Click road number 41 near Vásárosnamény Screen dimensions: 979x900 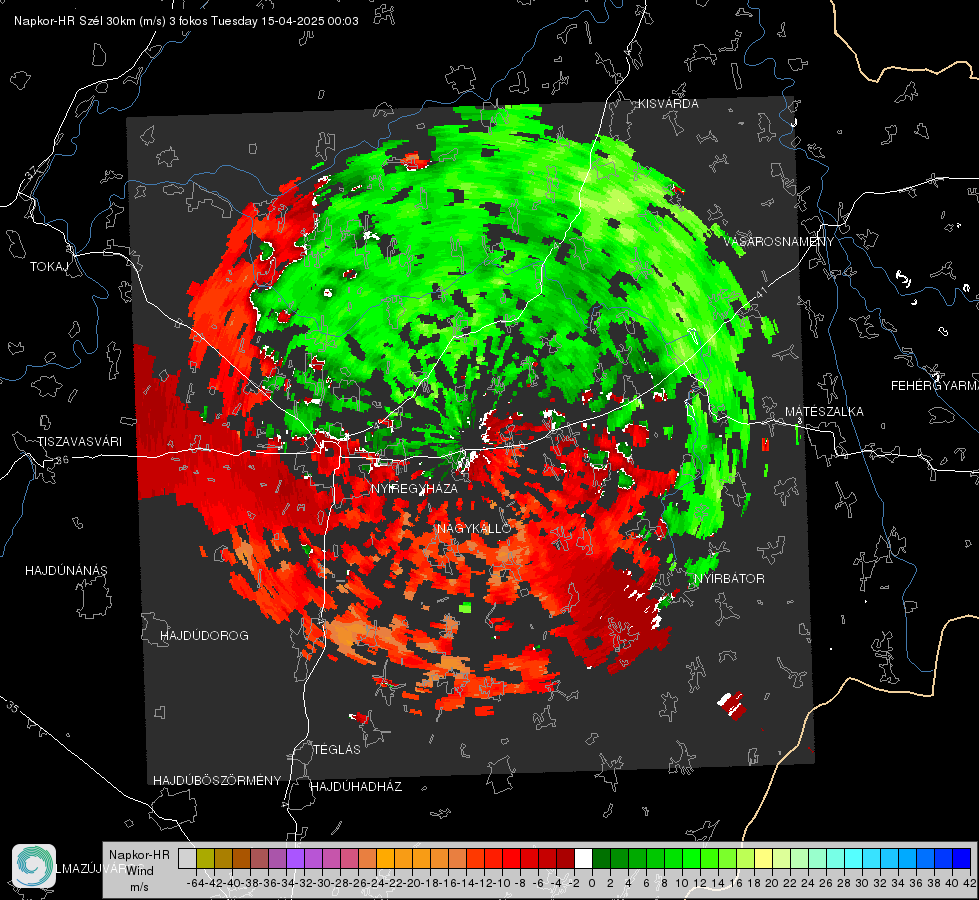(760, 293)
